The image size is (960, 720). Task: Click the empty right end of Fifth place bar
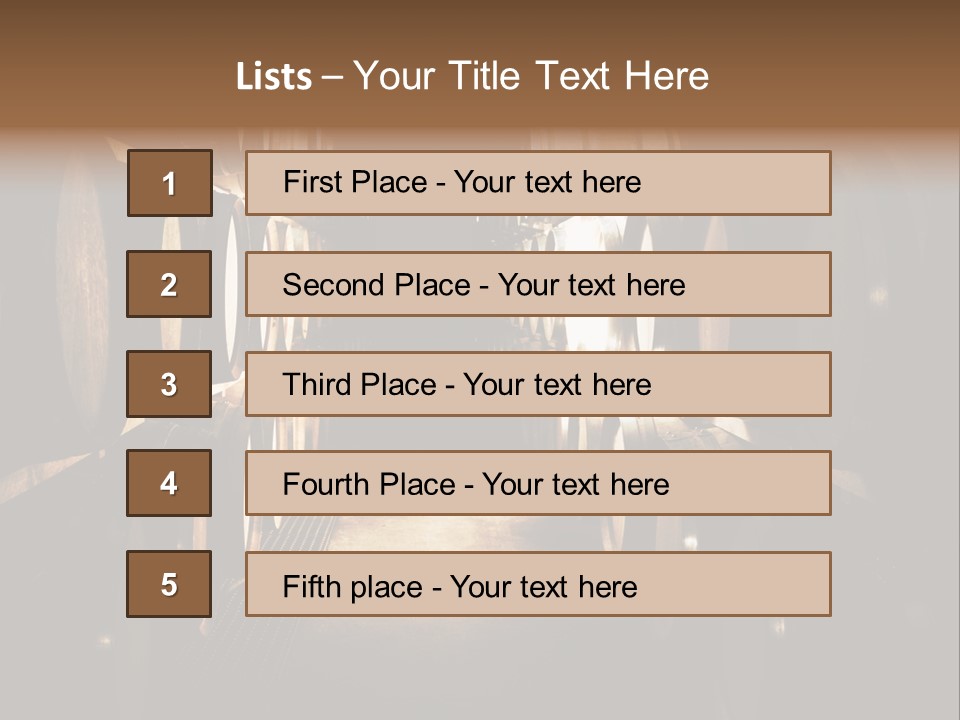(x=760, y=584)
